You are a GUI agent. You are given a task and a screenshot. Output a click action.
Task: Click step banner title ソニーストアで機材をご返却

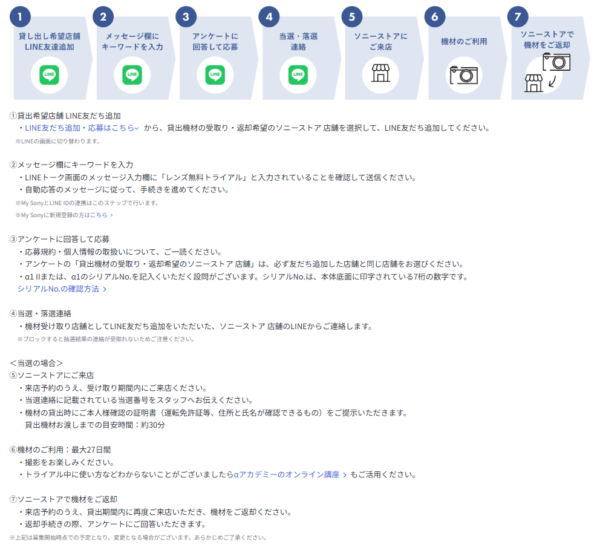[x=547, y=40]
